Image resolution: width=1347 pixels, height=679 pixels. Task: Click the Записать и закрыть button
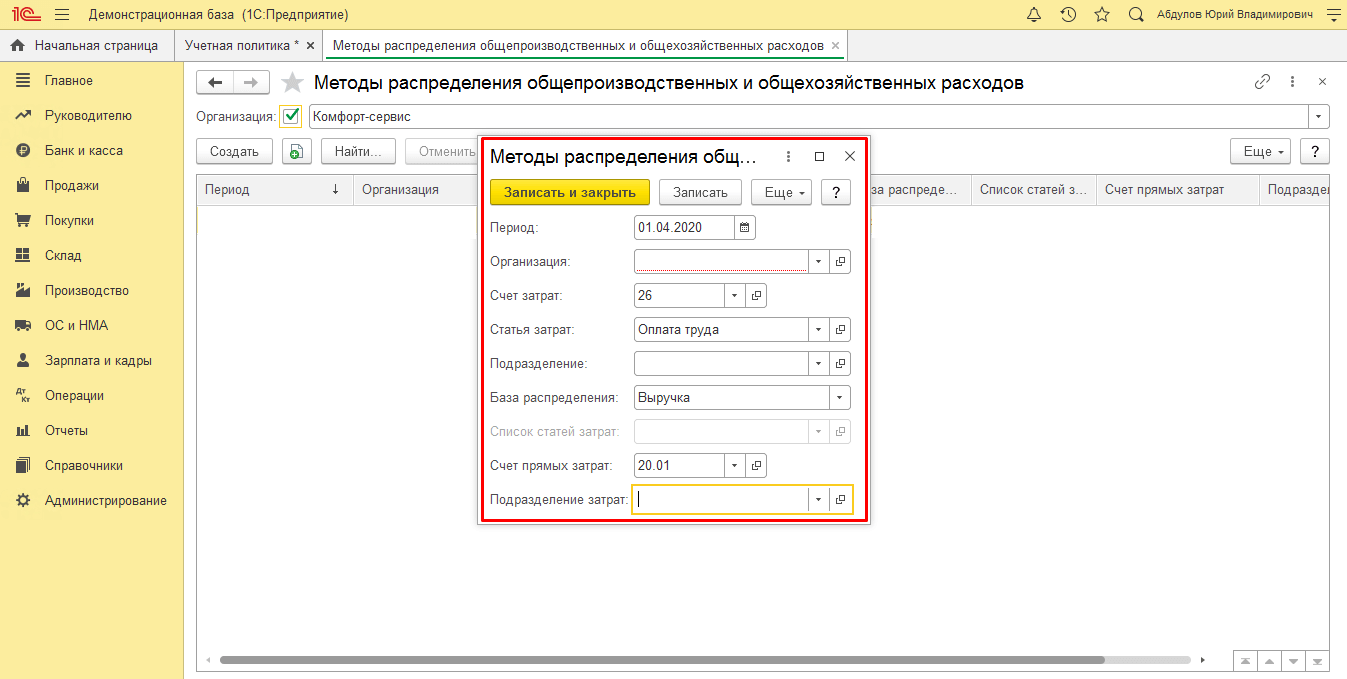coord(569,192)
